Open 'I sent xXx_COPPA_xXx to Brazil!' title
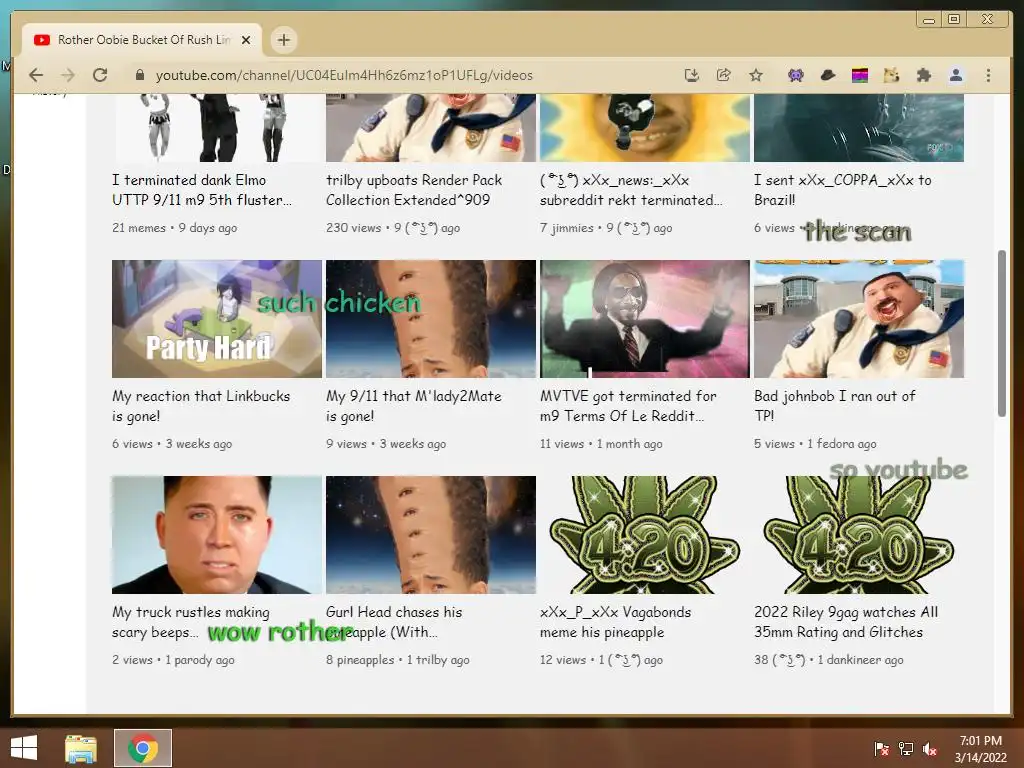1024x768 pixels. (x=842, y=190)
